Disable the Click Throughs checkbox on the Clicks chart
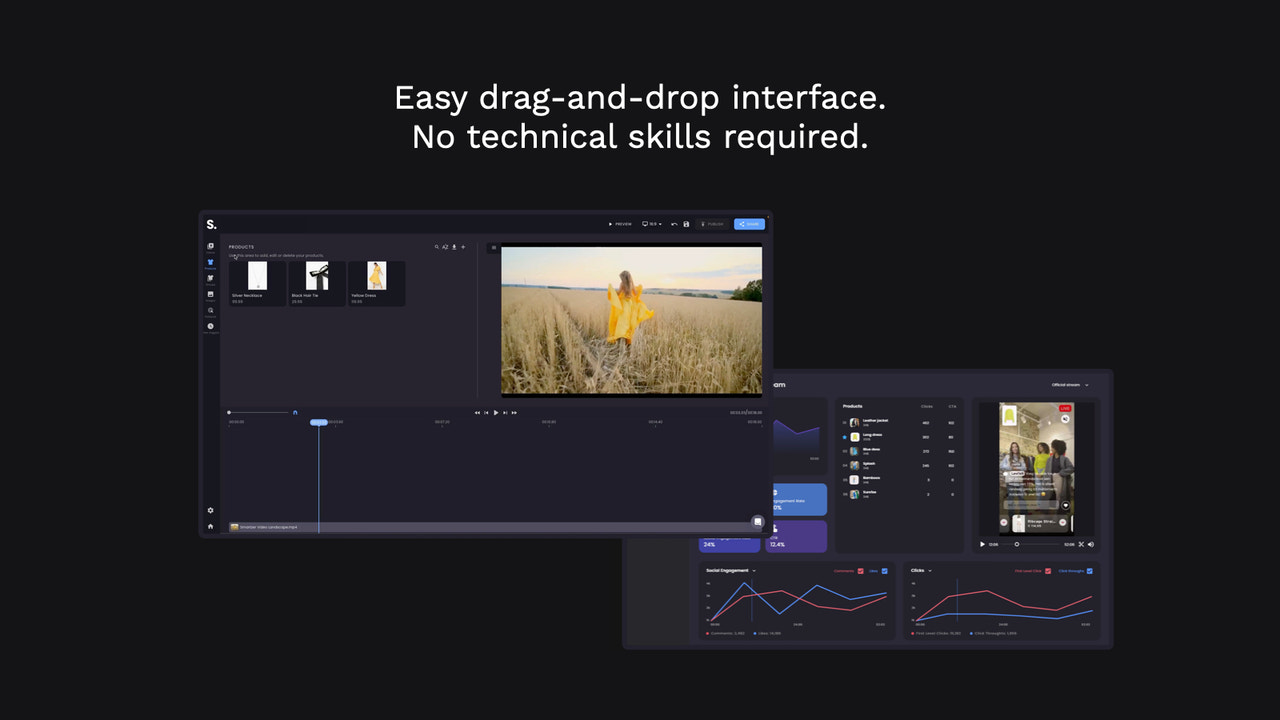The image size is (1280, 720). click(x=1089, y=570)
